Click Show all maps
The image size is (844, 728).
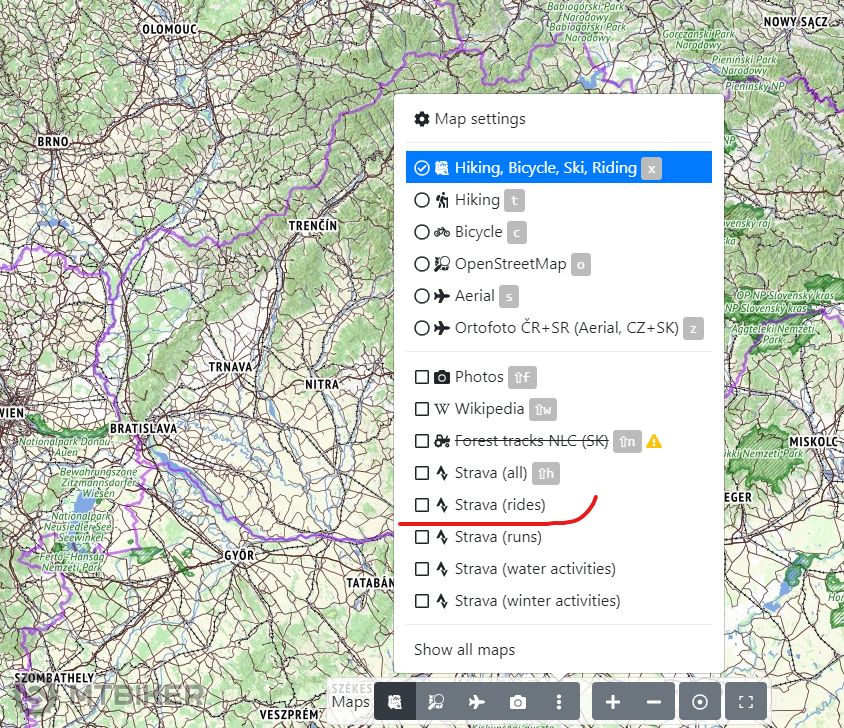pyautogui.click(x=465, y=649)
